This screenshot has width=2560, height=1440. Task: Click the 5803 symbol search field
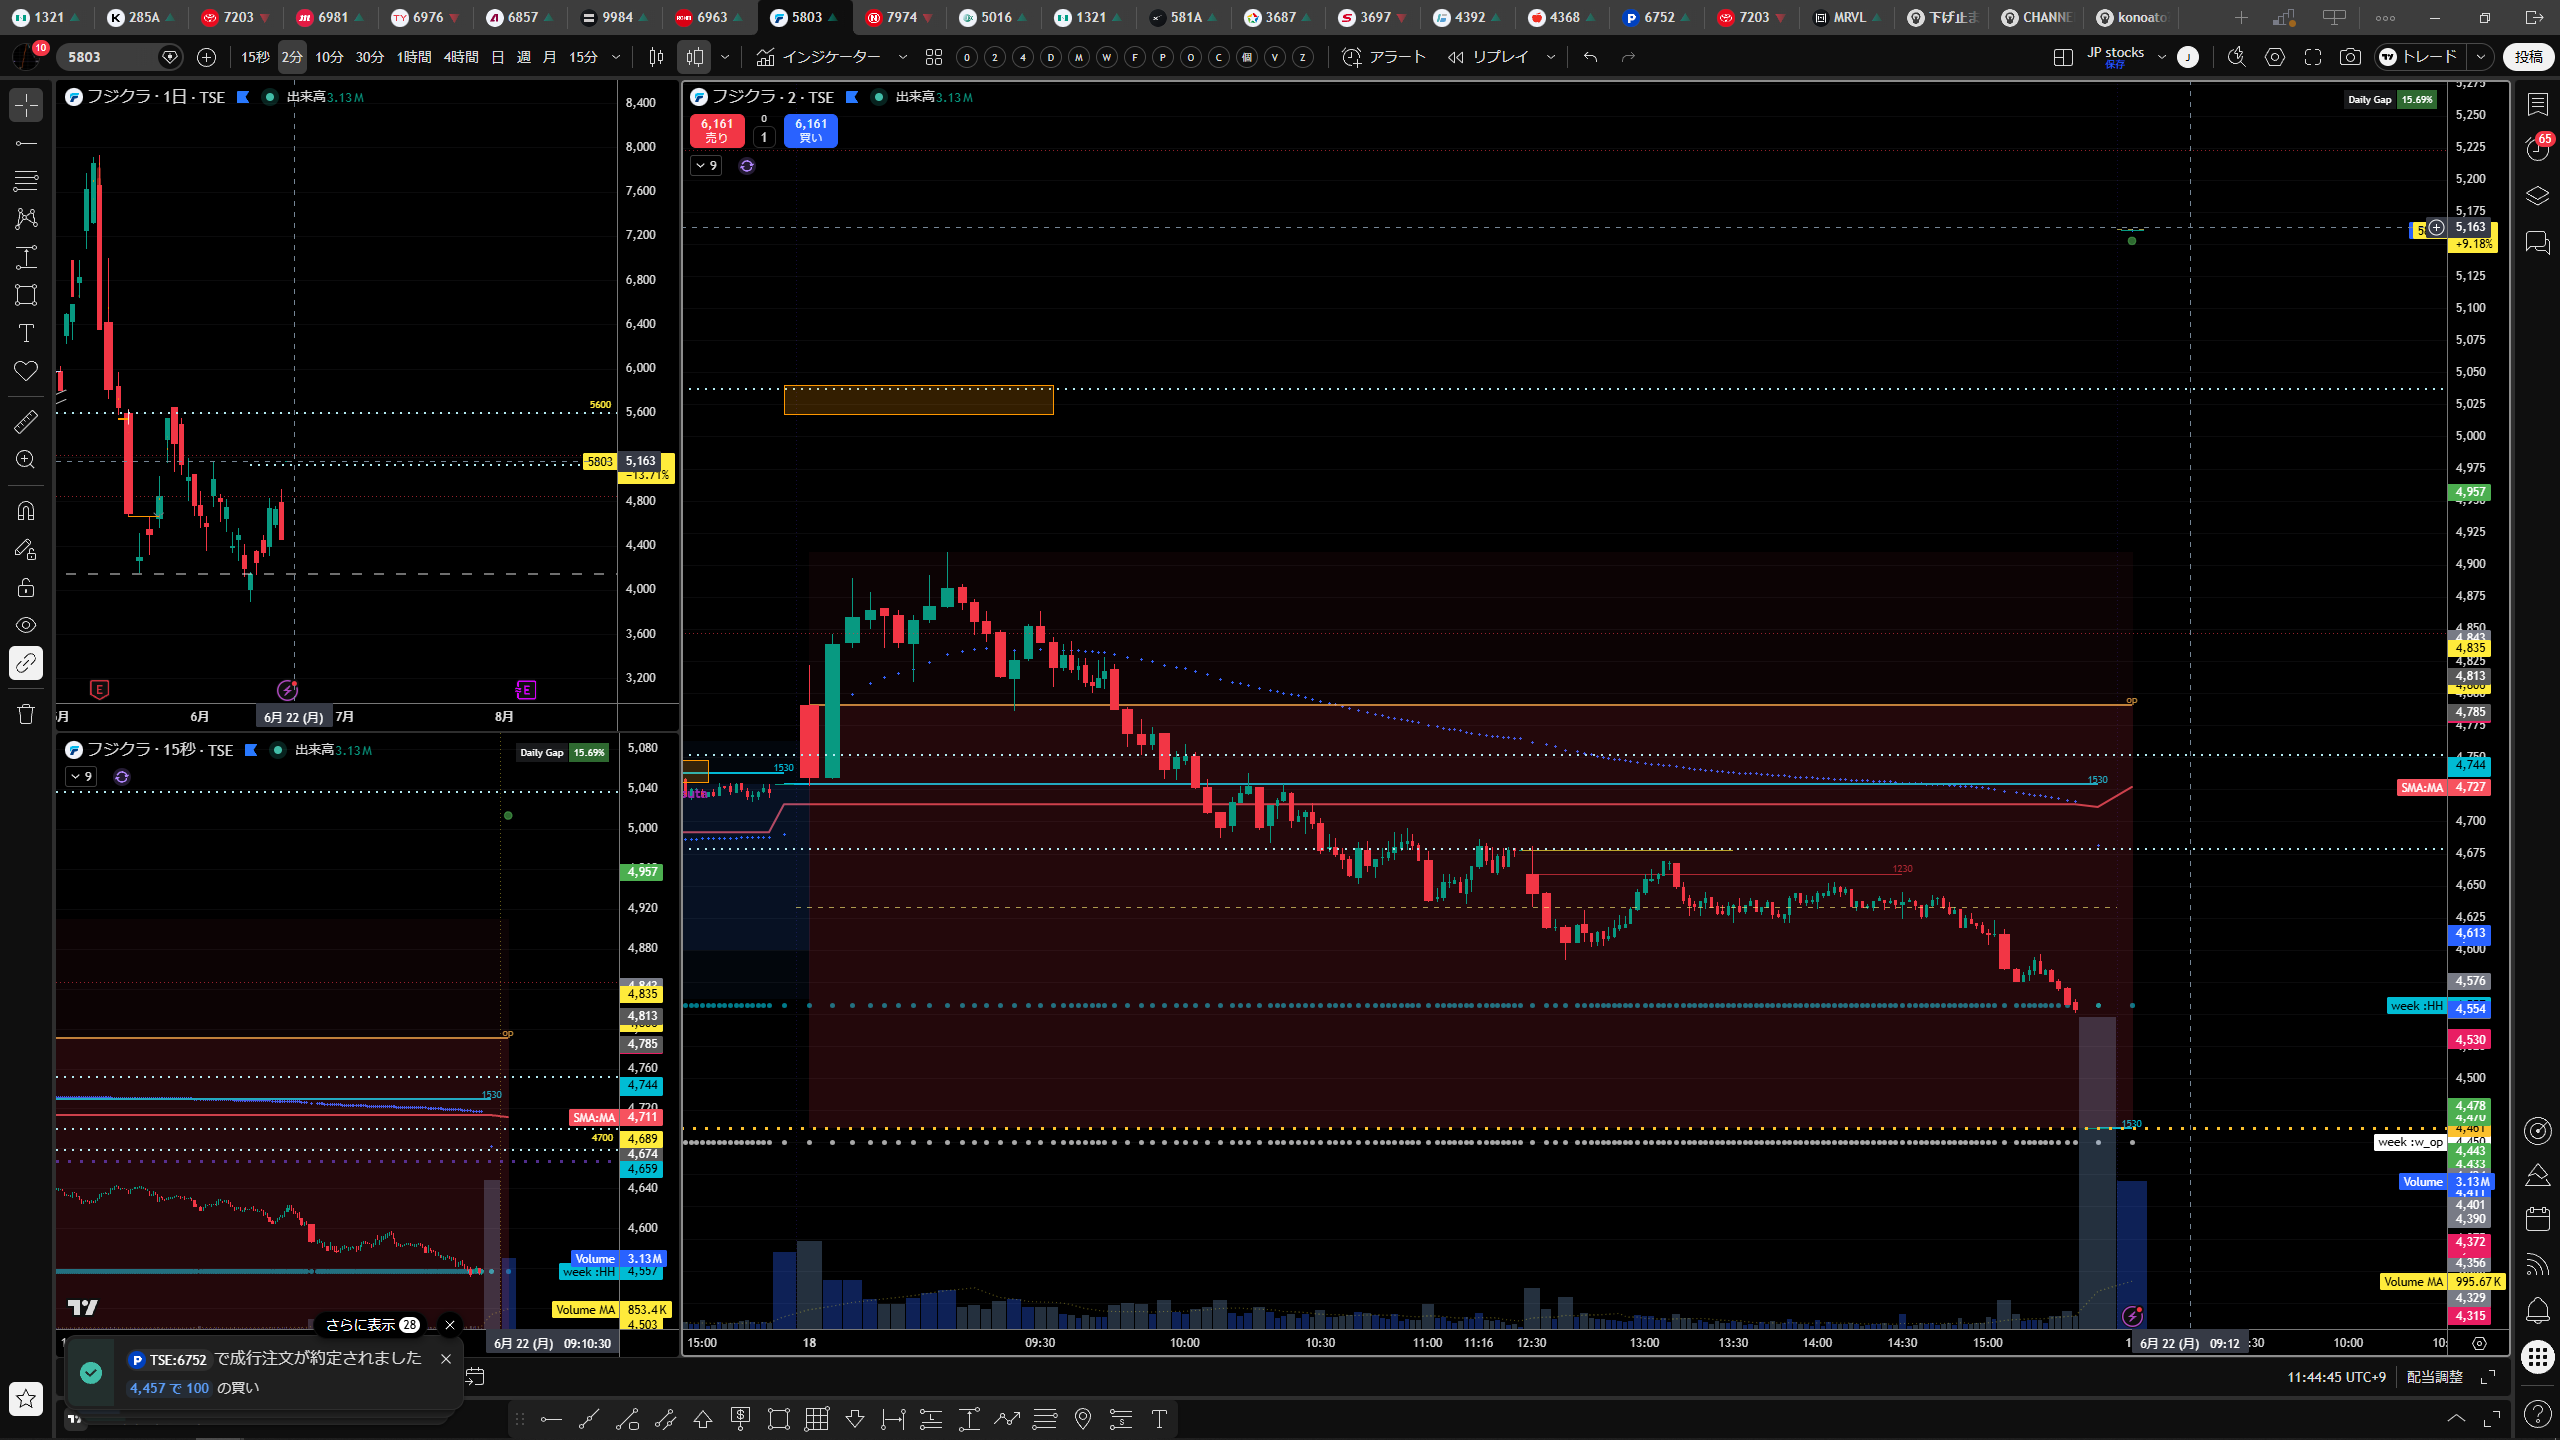point(110,57)
